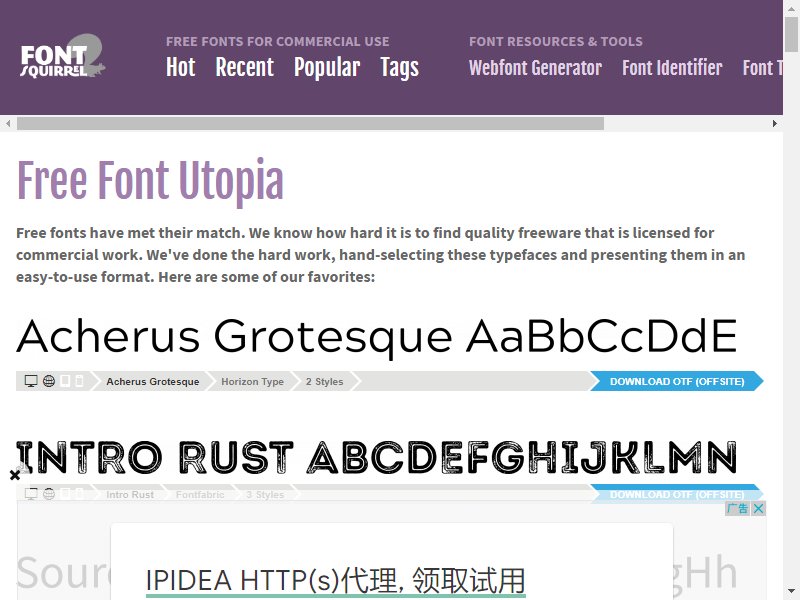Download OTF for Intro Rust
This screenshot has width=800, height=600.
point(677,494)
